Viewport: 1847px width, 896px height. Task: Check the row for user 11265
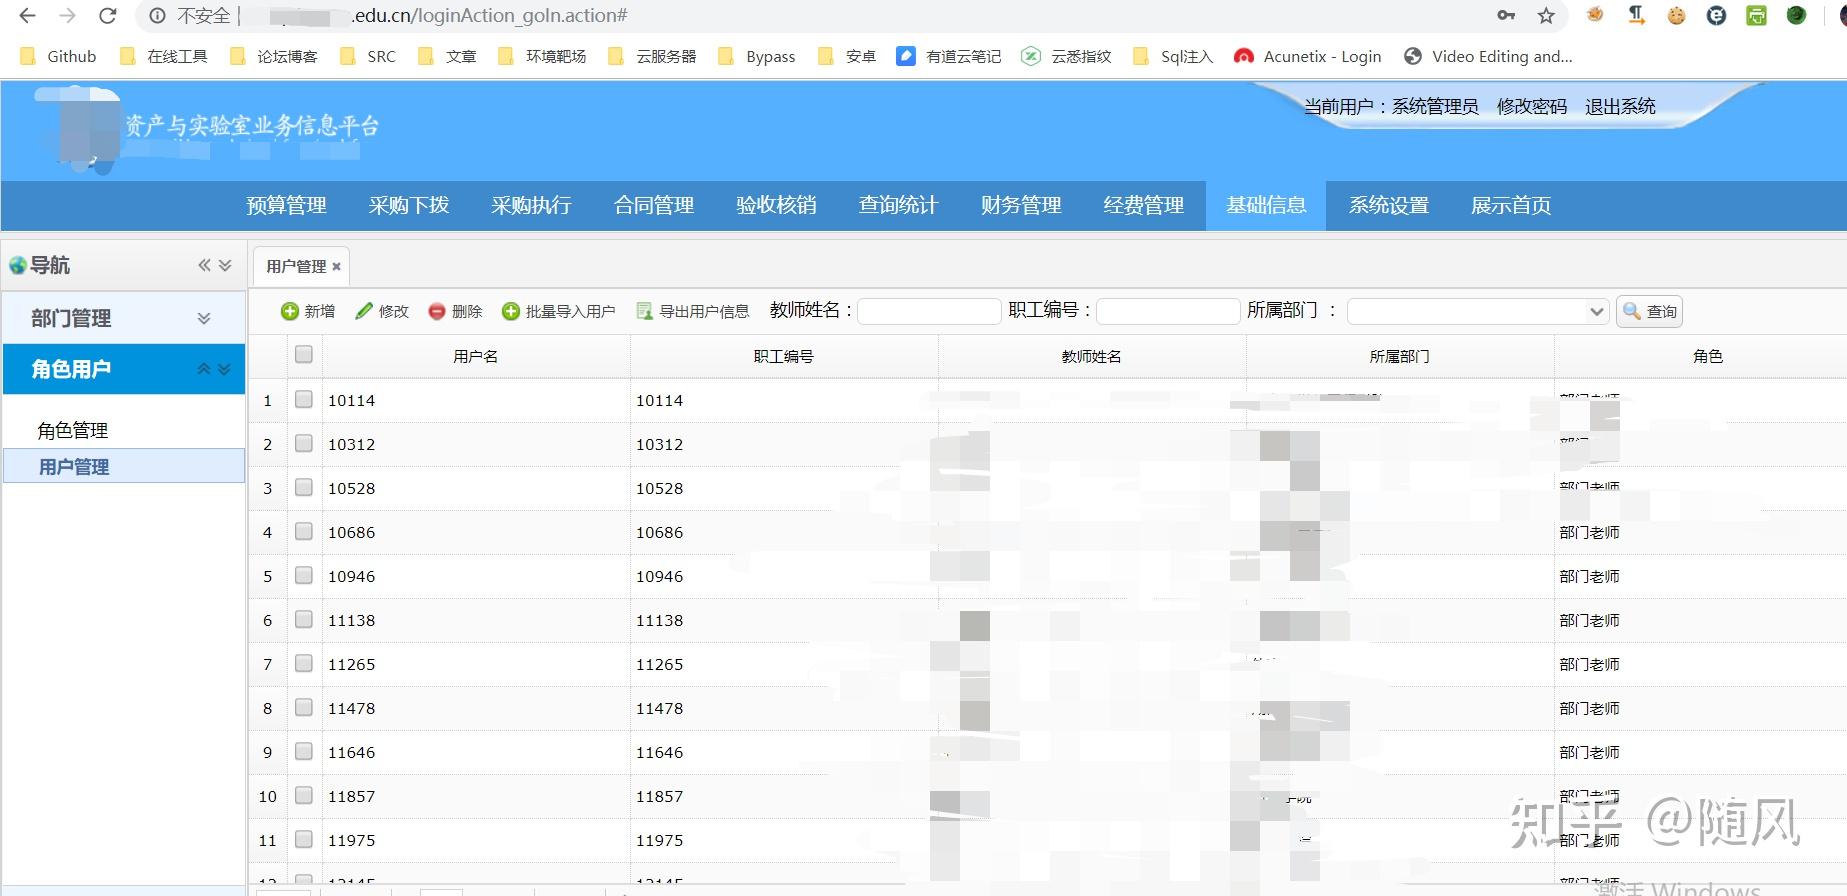click(304, 663)
